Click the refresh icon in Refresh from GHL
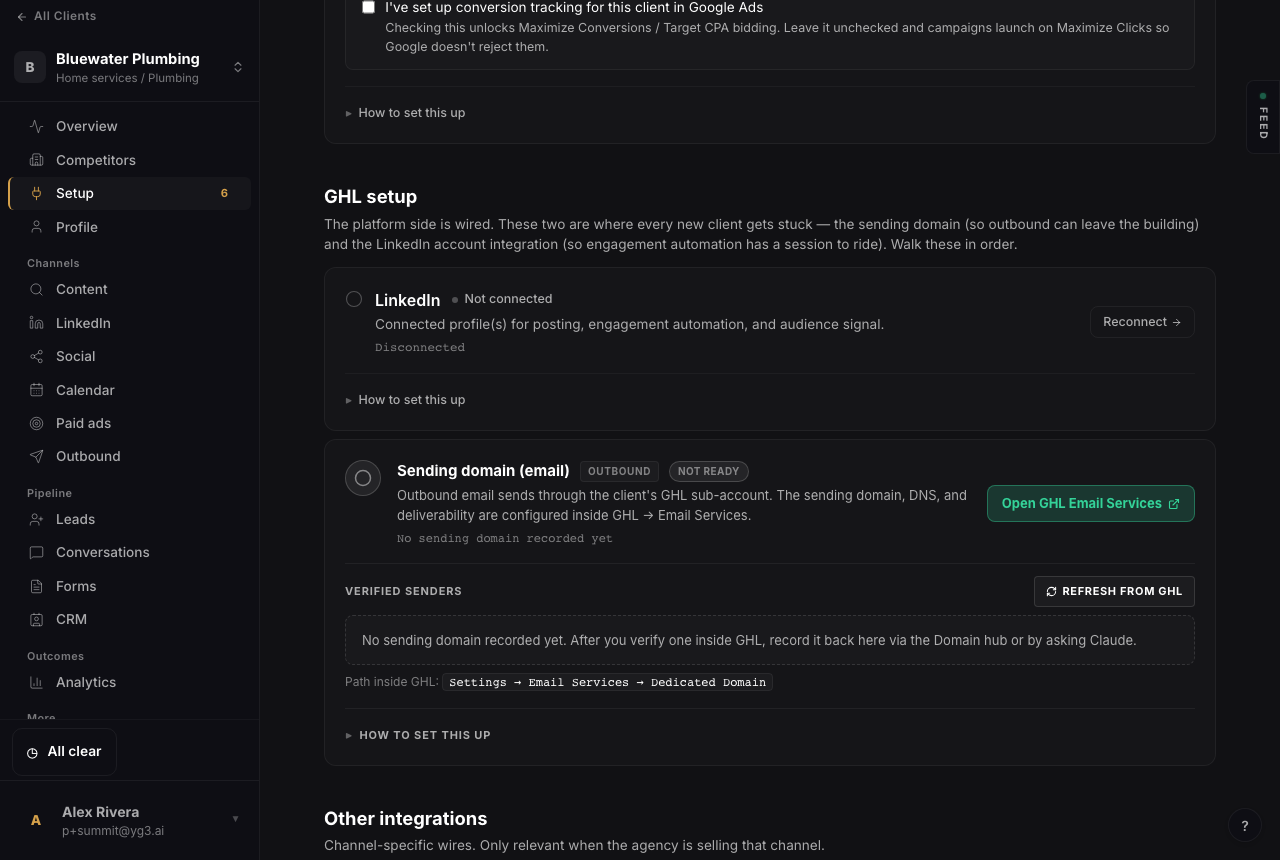 click(1051, 592)
